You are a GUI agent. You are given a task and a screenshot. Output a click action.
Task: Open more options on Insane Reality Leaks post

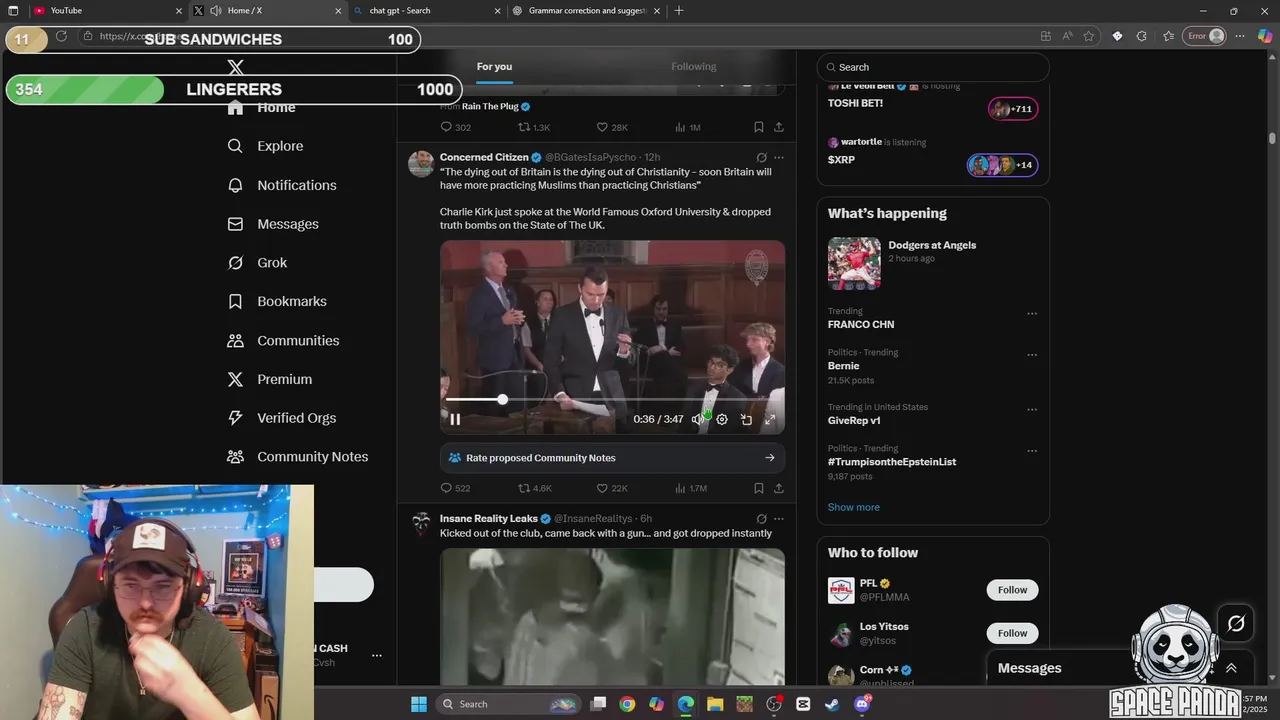click(x=779, y=519)
